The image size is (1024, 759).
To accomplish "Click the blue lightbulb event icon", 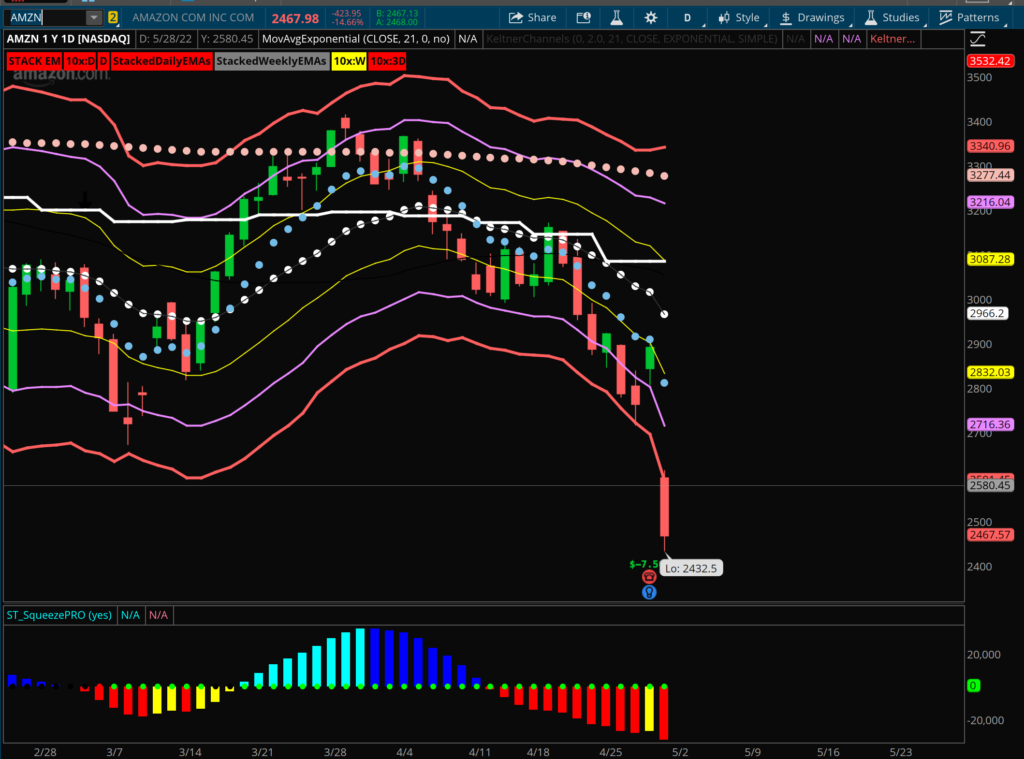I will (648, 592).
